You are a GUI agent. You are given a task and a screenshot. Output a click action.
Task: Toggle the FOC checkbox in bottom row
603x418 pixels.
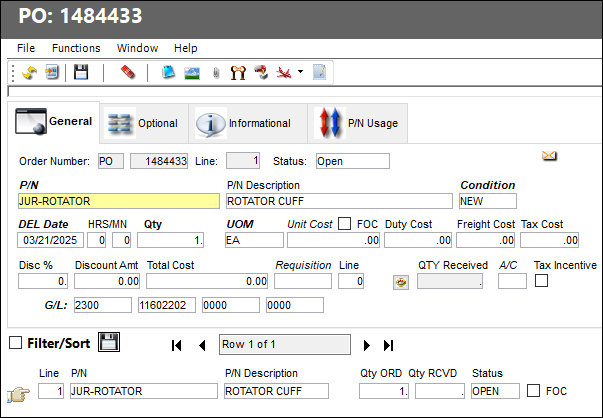point(533,391)
